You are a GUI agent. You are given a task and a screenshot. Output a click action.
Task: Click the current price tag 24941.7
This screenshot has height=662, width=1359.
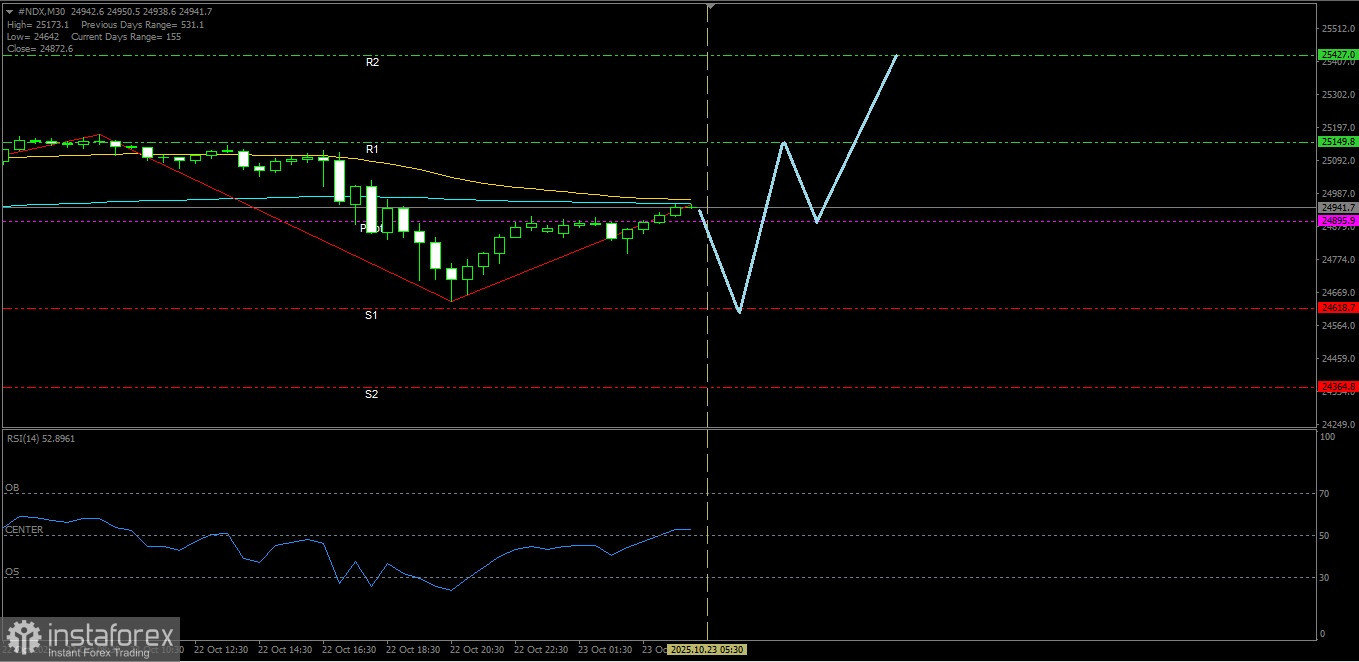point(1338,208)
